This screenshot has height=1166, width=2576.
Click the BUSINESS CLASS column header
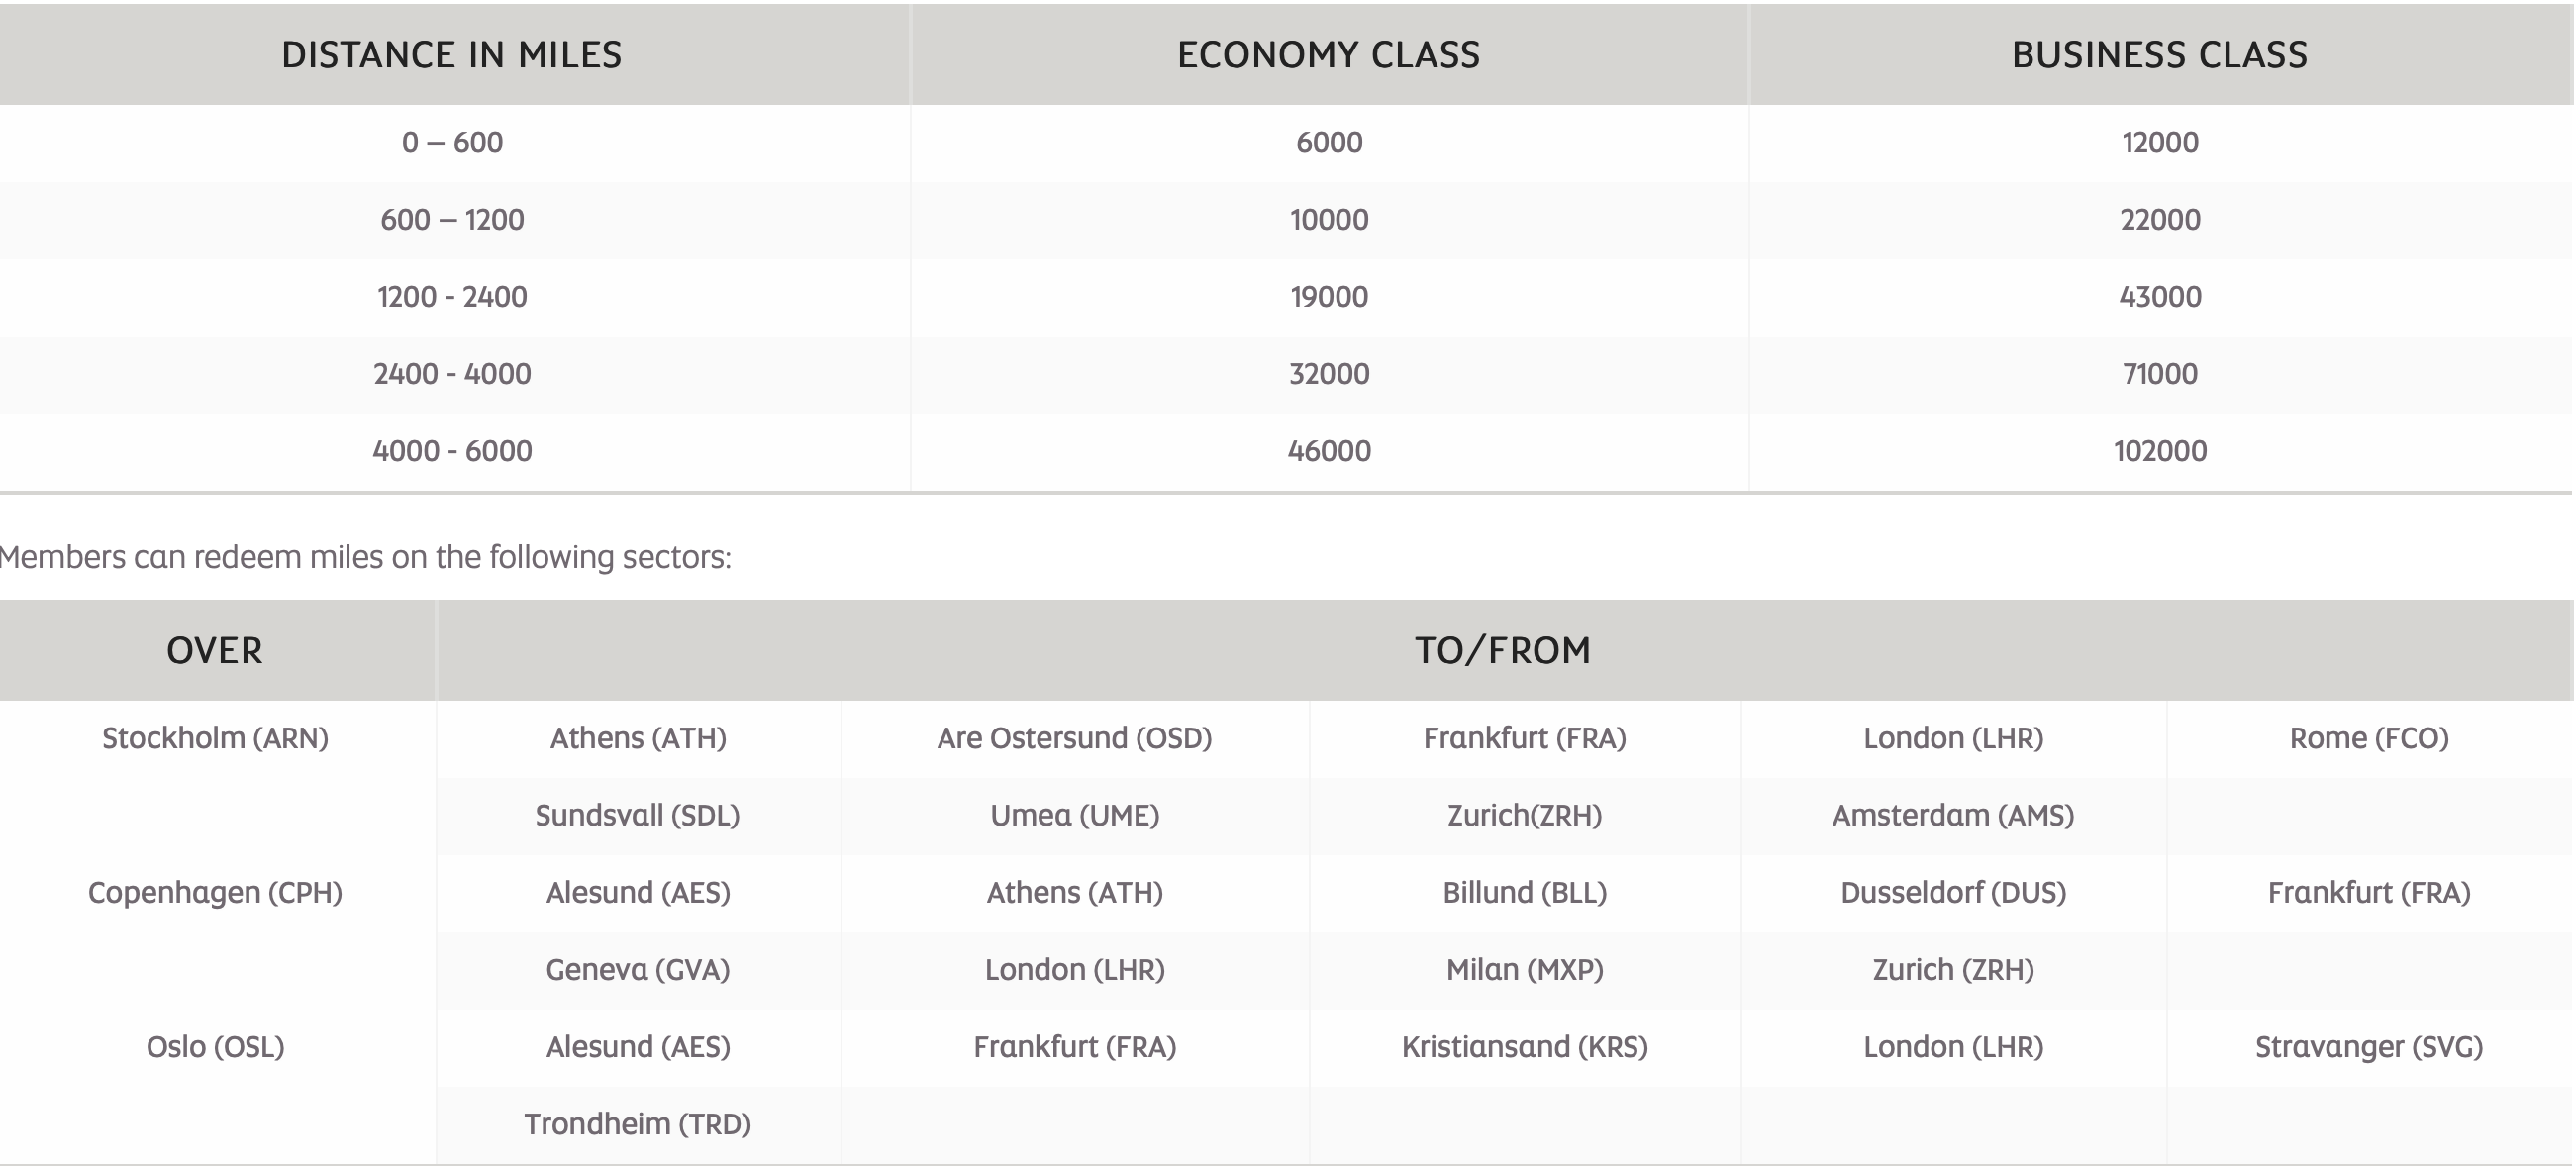(x=2159, y=55)
